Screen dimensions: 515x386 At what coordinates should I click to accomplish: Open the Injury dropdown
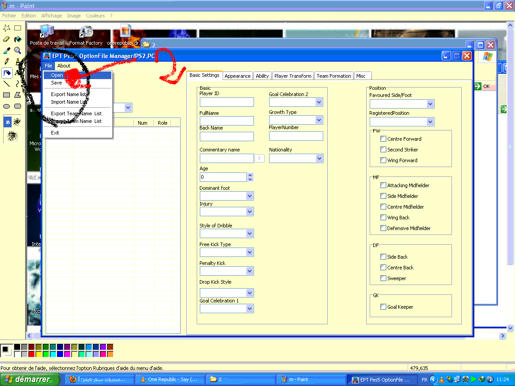tap(250, 211)
